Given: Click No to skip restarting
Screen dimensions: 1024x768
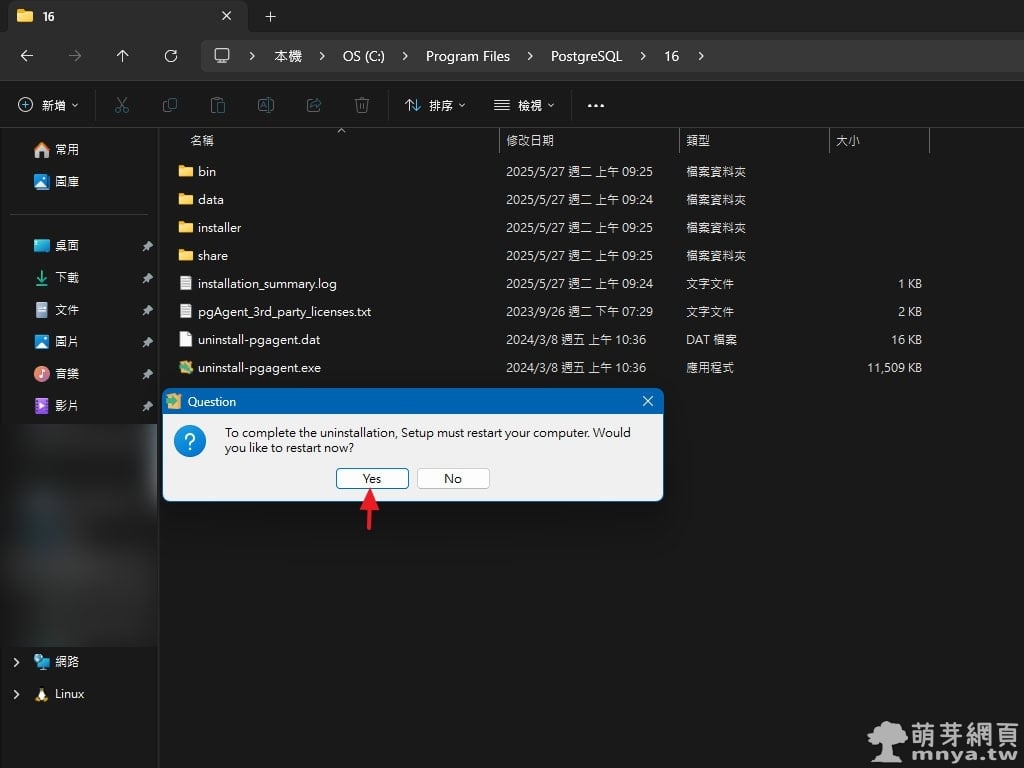Looking at the screenshot, I should [453, 479].
